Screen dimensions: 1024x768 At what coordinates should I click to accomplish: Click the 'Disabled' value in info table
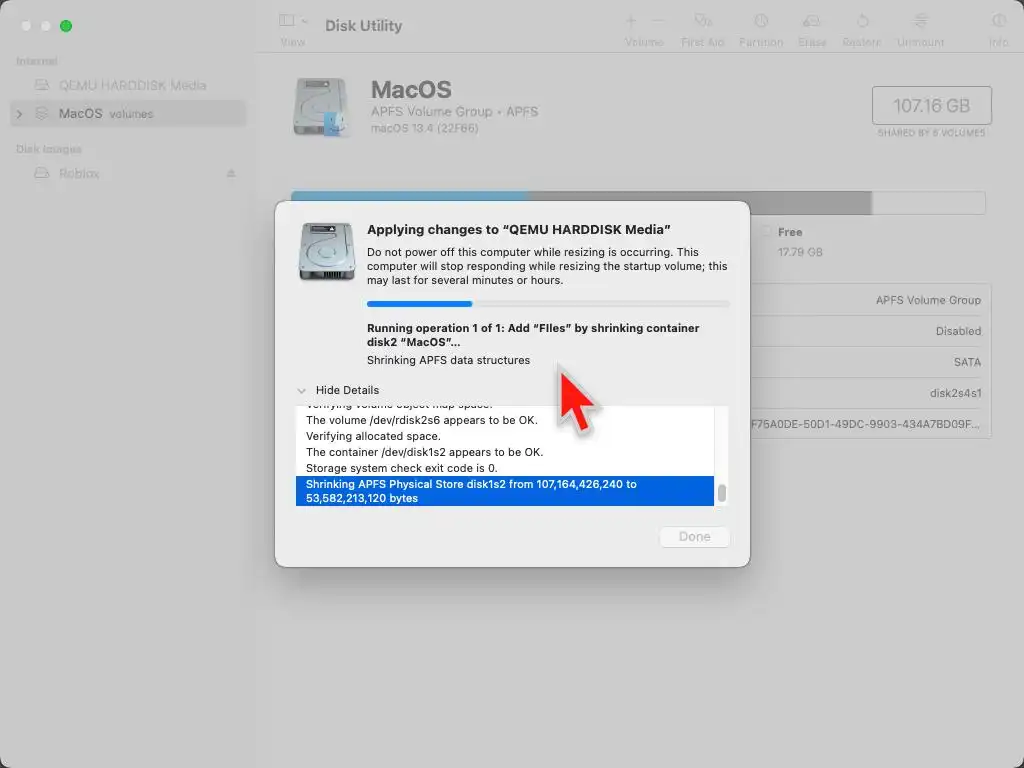tap(958, 331)
